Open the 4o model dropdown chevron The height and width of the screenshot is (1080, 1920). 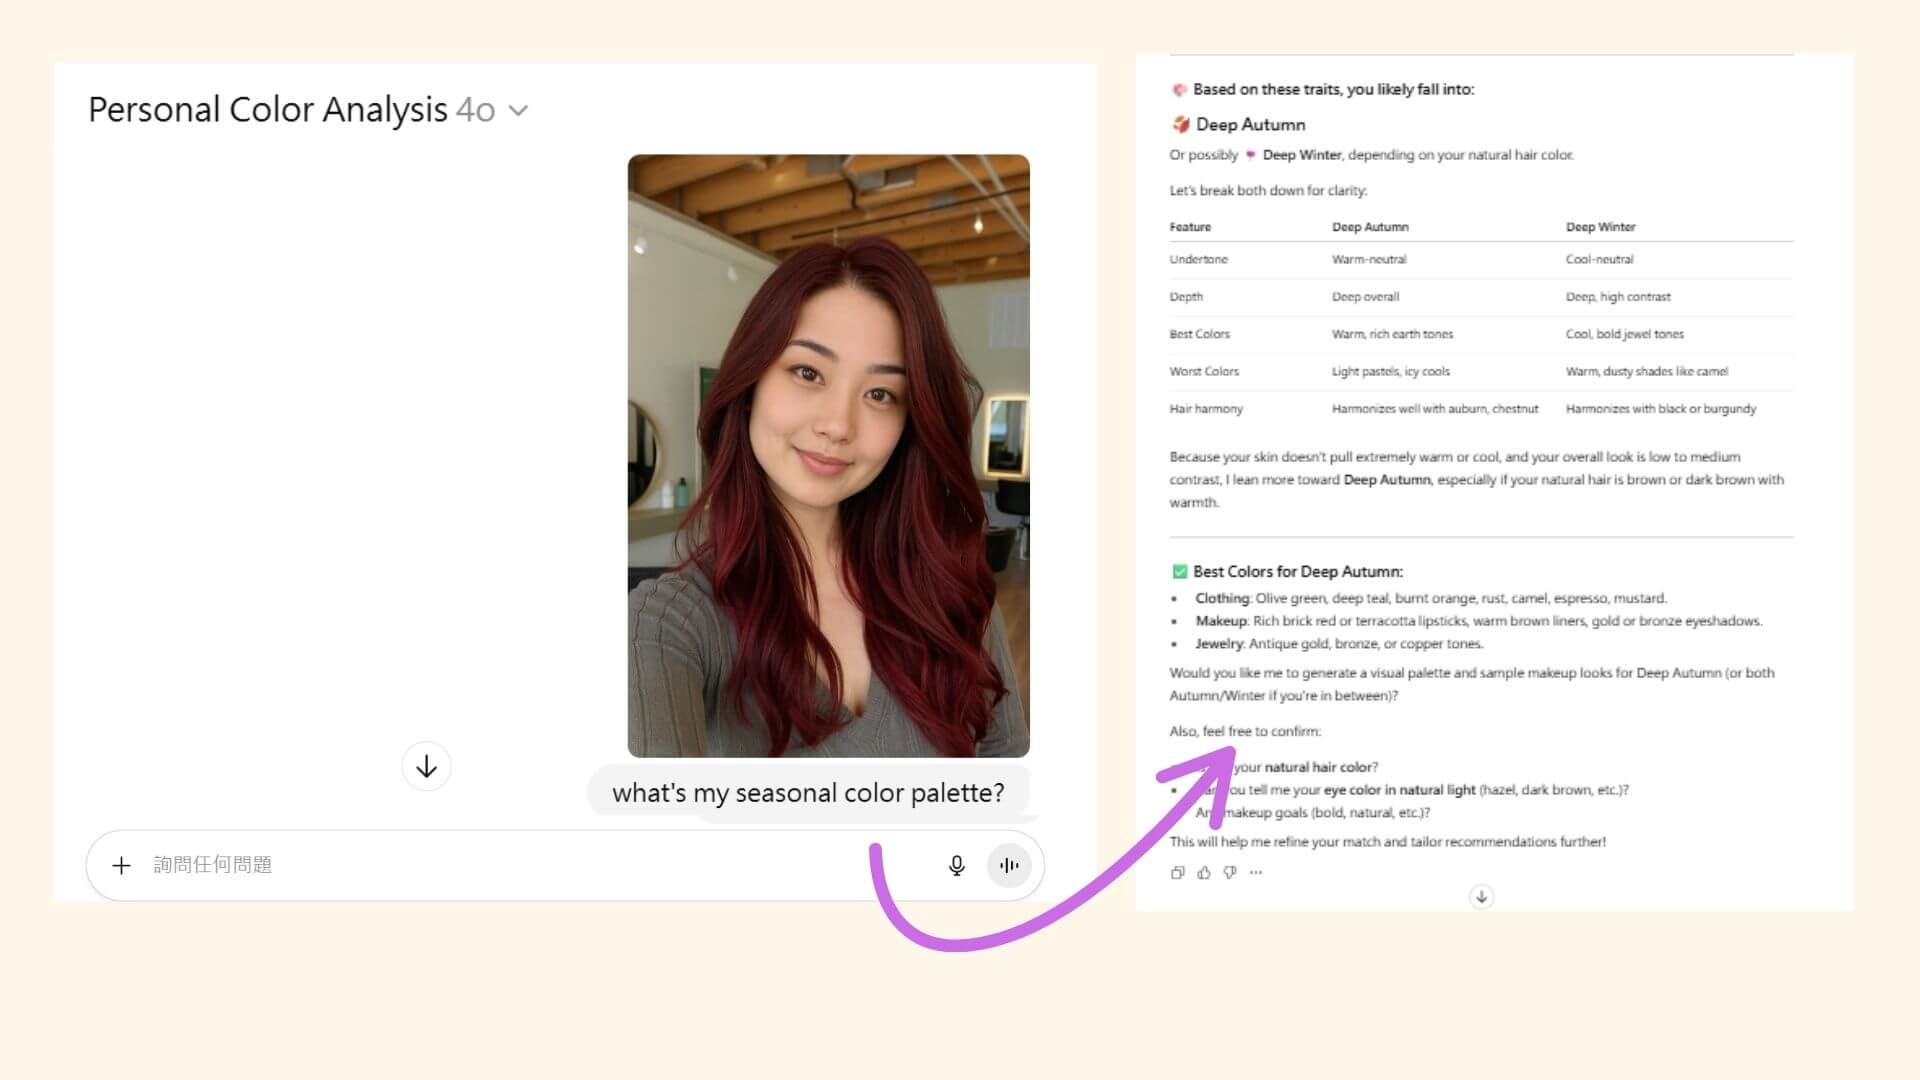pyautogui.click(x=518, y=111)
